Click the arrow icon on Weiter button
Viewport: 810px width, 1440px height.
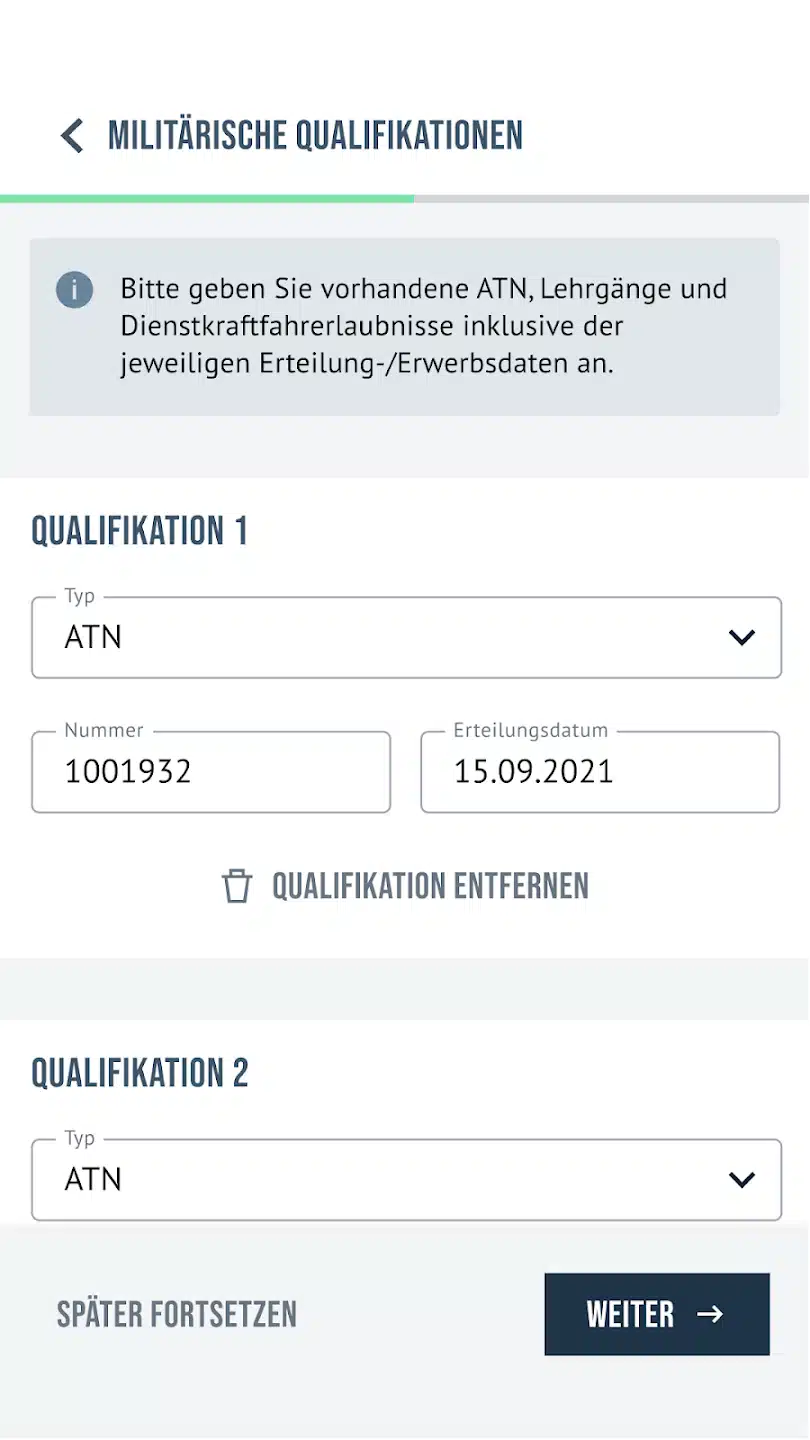tap(710, 1314)
